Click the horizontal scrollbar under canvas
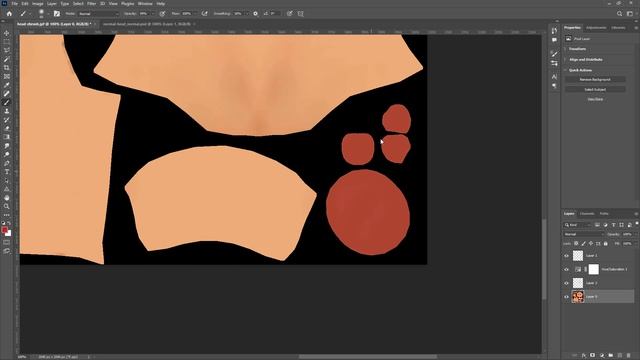Screen dimensions: 640x360 367,356
